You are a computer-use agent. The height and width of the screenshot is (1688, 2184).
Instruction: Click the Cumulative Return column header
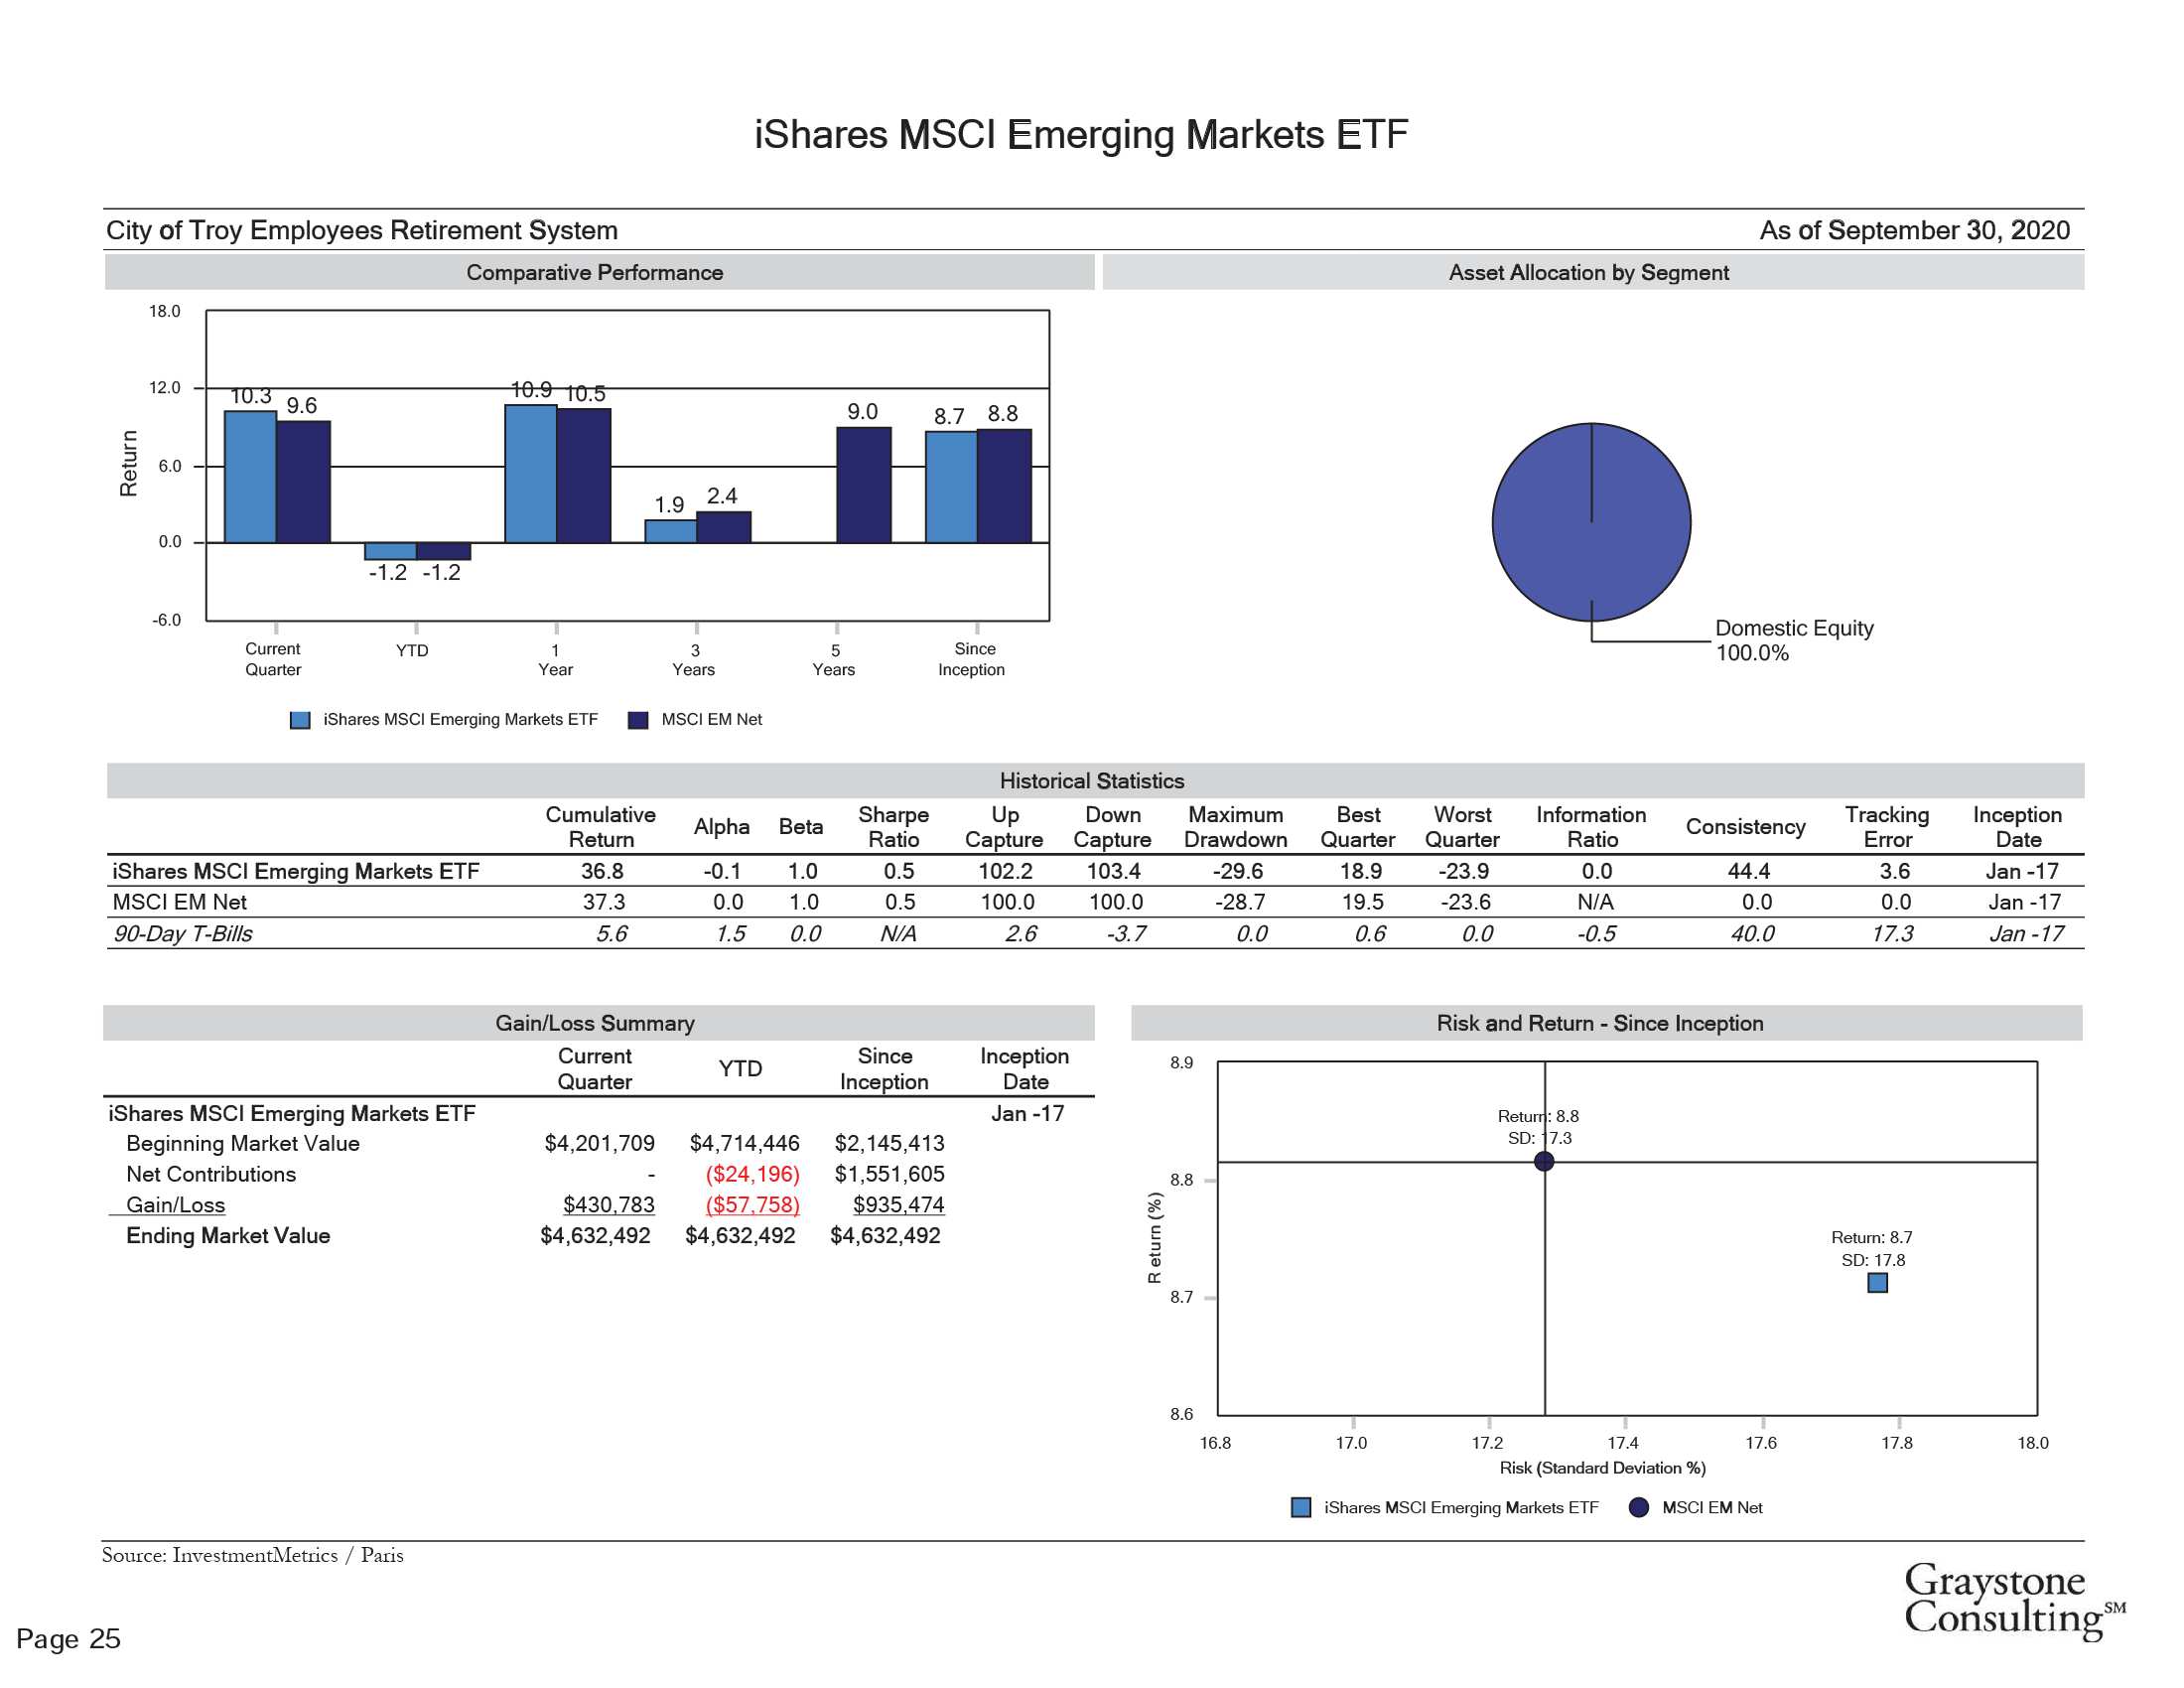[601, 827]
